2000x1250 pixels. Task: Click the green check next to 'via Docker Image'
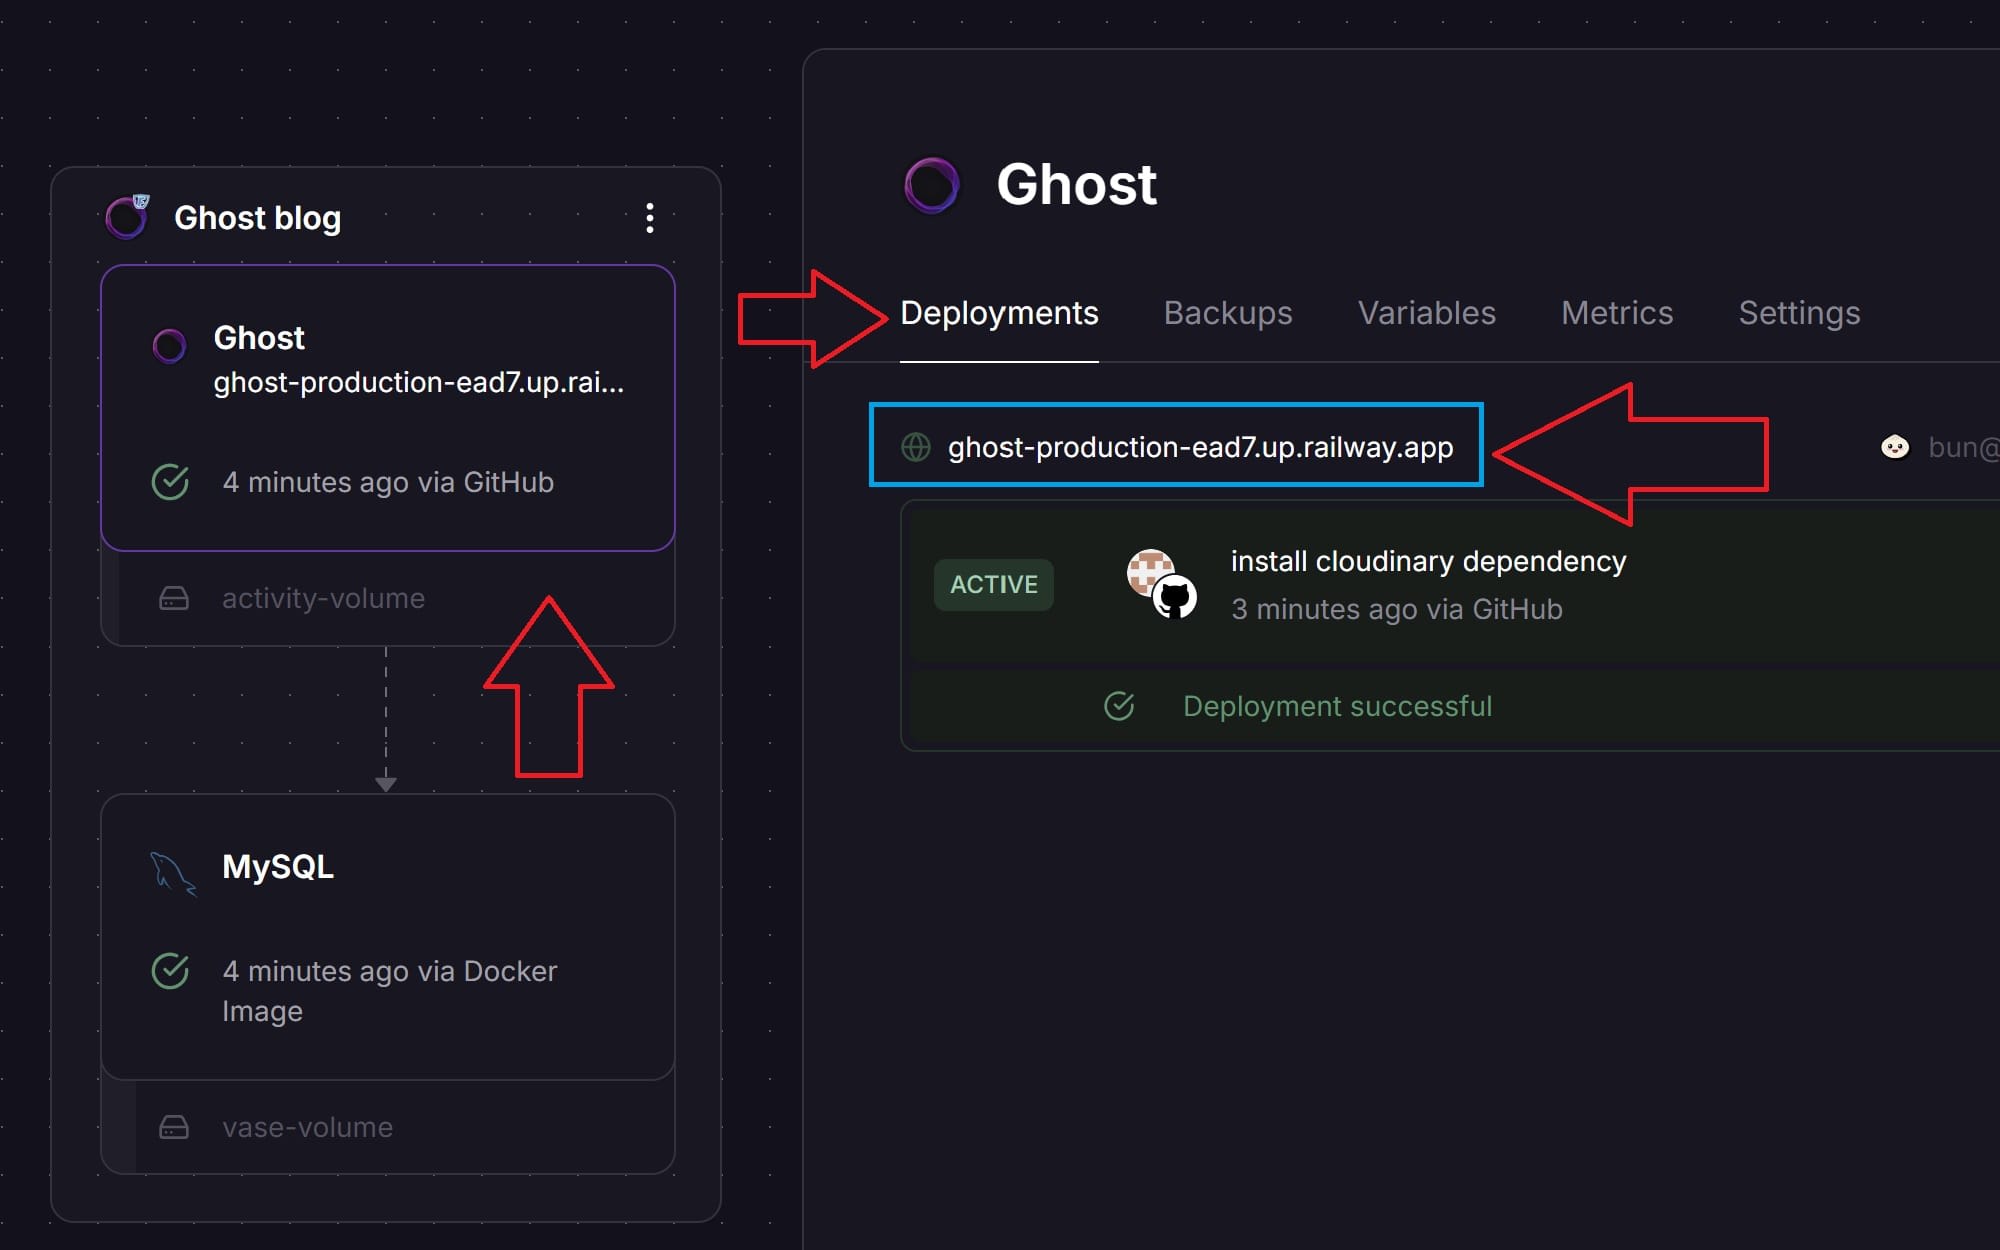[170, 970]
